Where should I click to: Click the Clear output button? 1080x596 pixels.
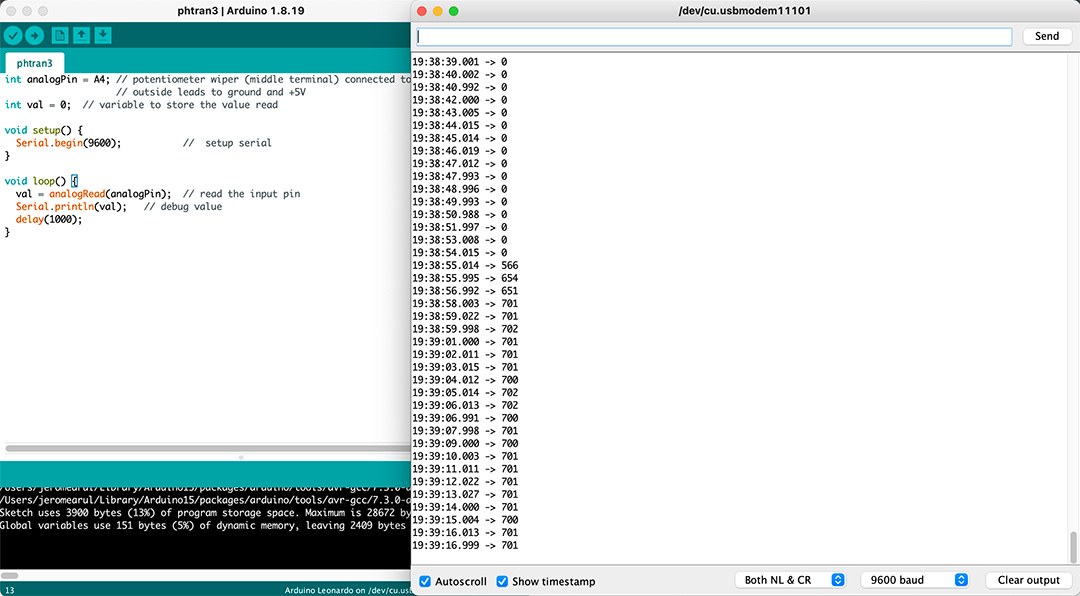(1028, 580)
